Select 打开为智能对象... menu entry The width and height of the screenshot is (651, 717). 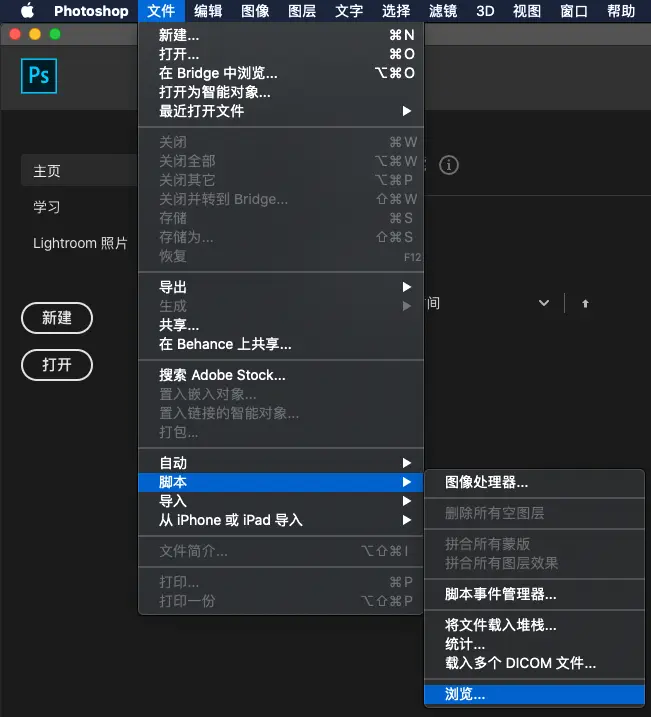tap(281, 92)
